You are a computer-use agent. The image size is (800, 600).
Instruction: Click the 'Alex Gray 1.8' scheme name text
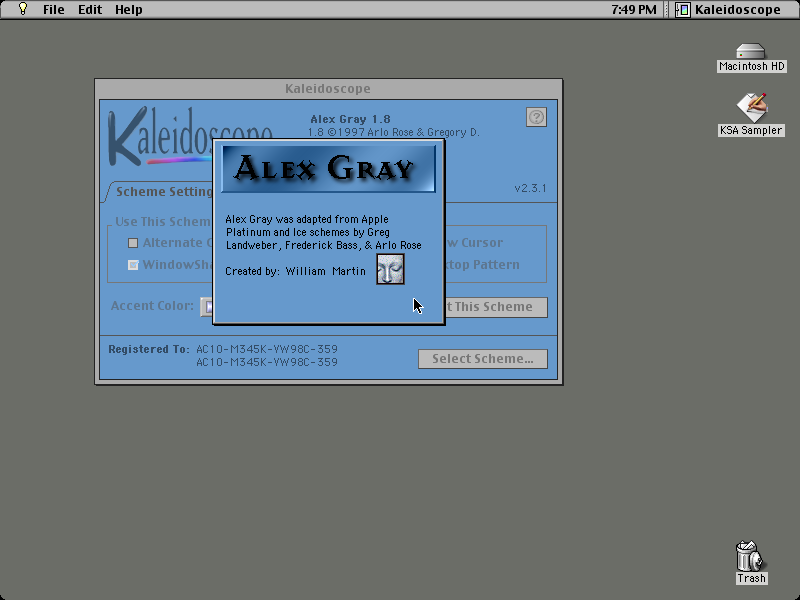[351, 119]
